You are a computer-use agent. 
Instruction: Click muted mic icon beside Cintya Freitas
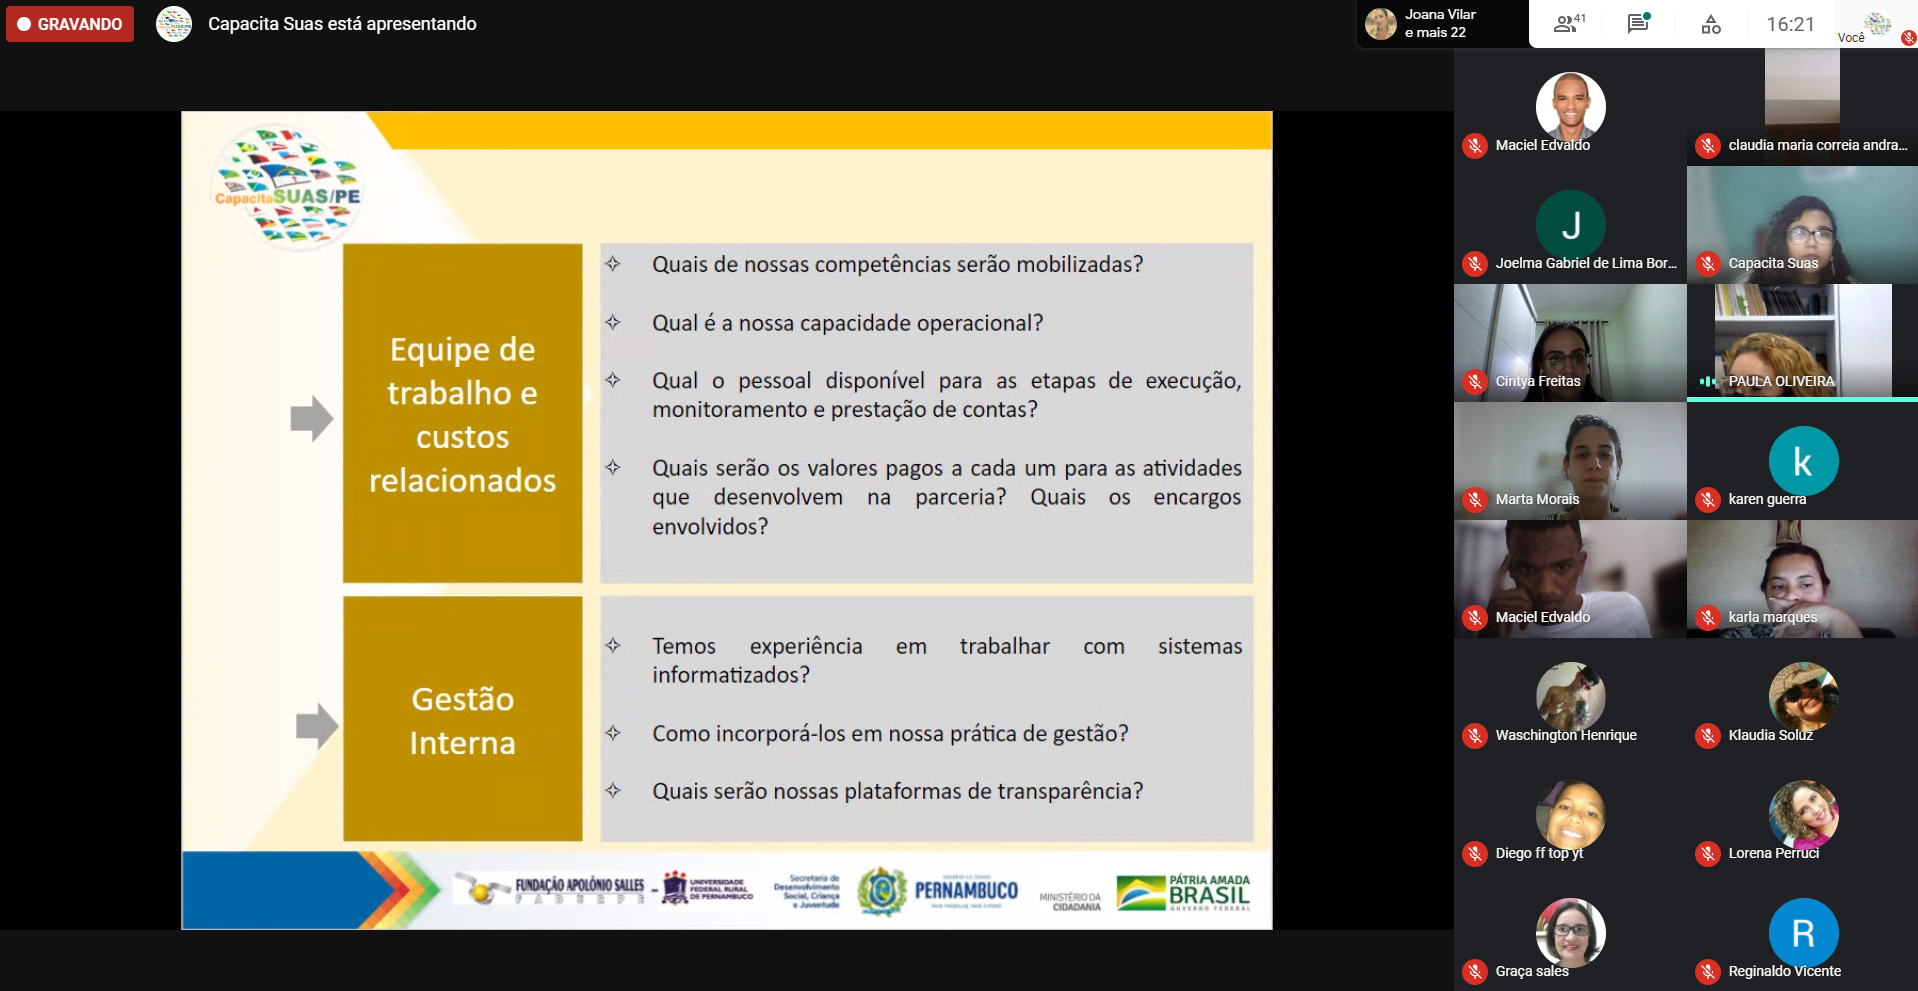1475,381
